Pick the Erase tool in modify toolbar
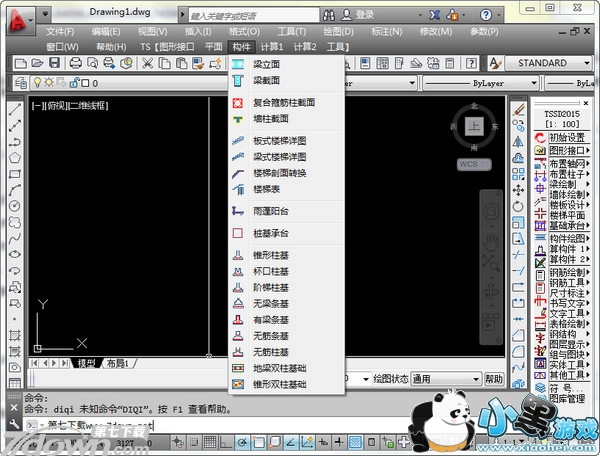 click(x=518, y=110)
